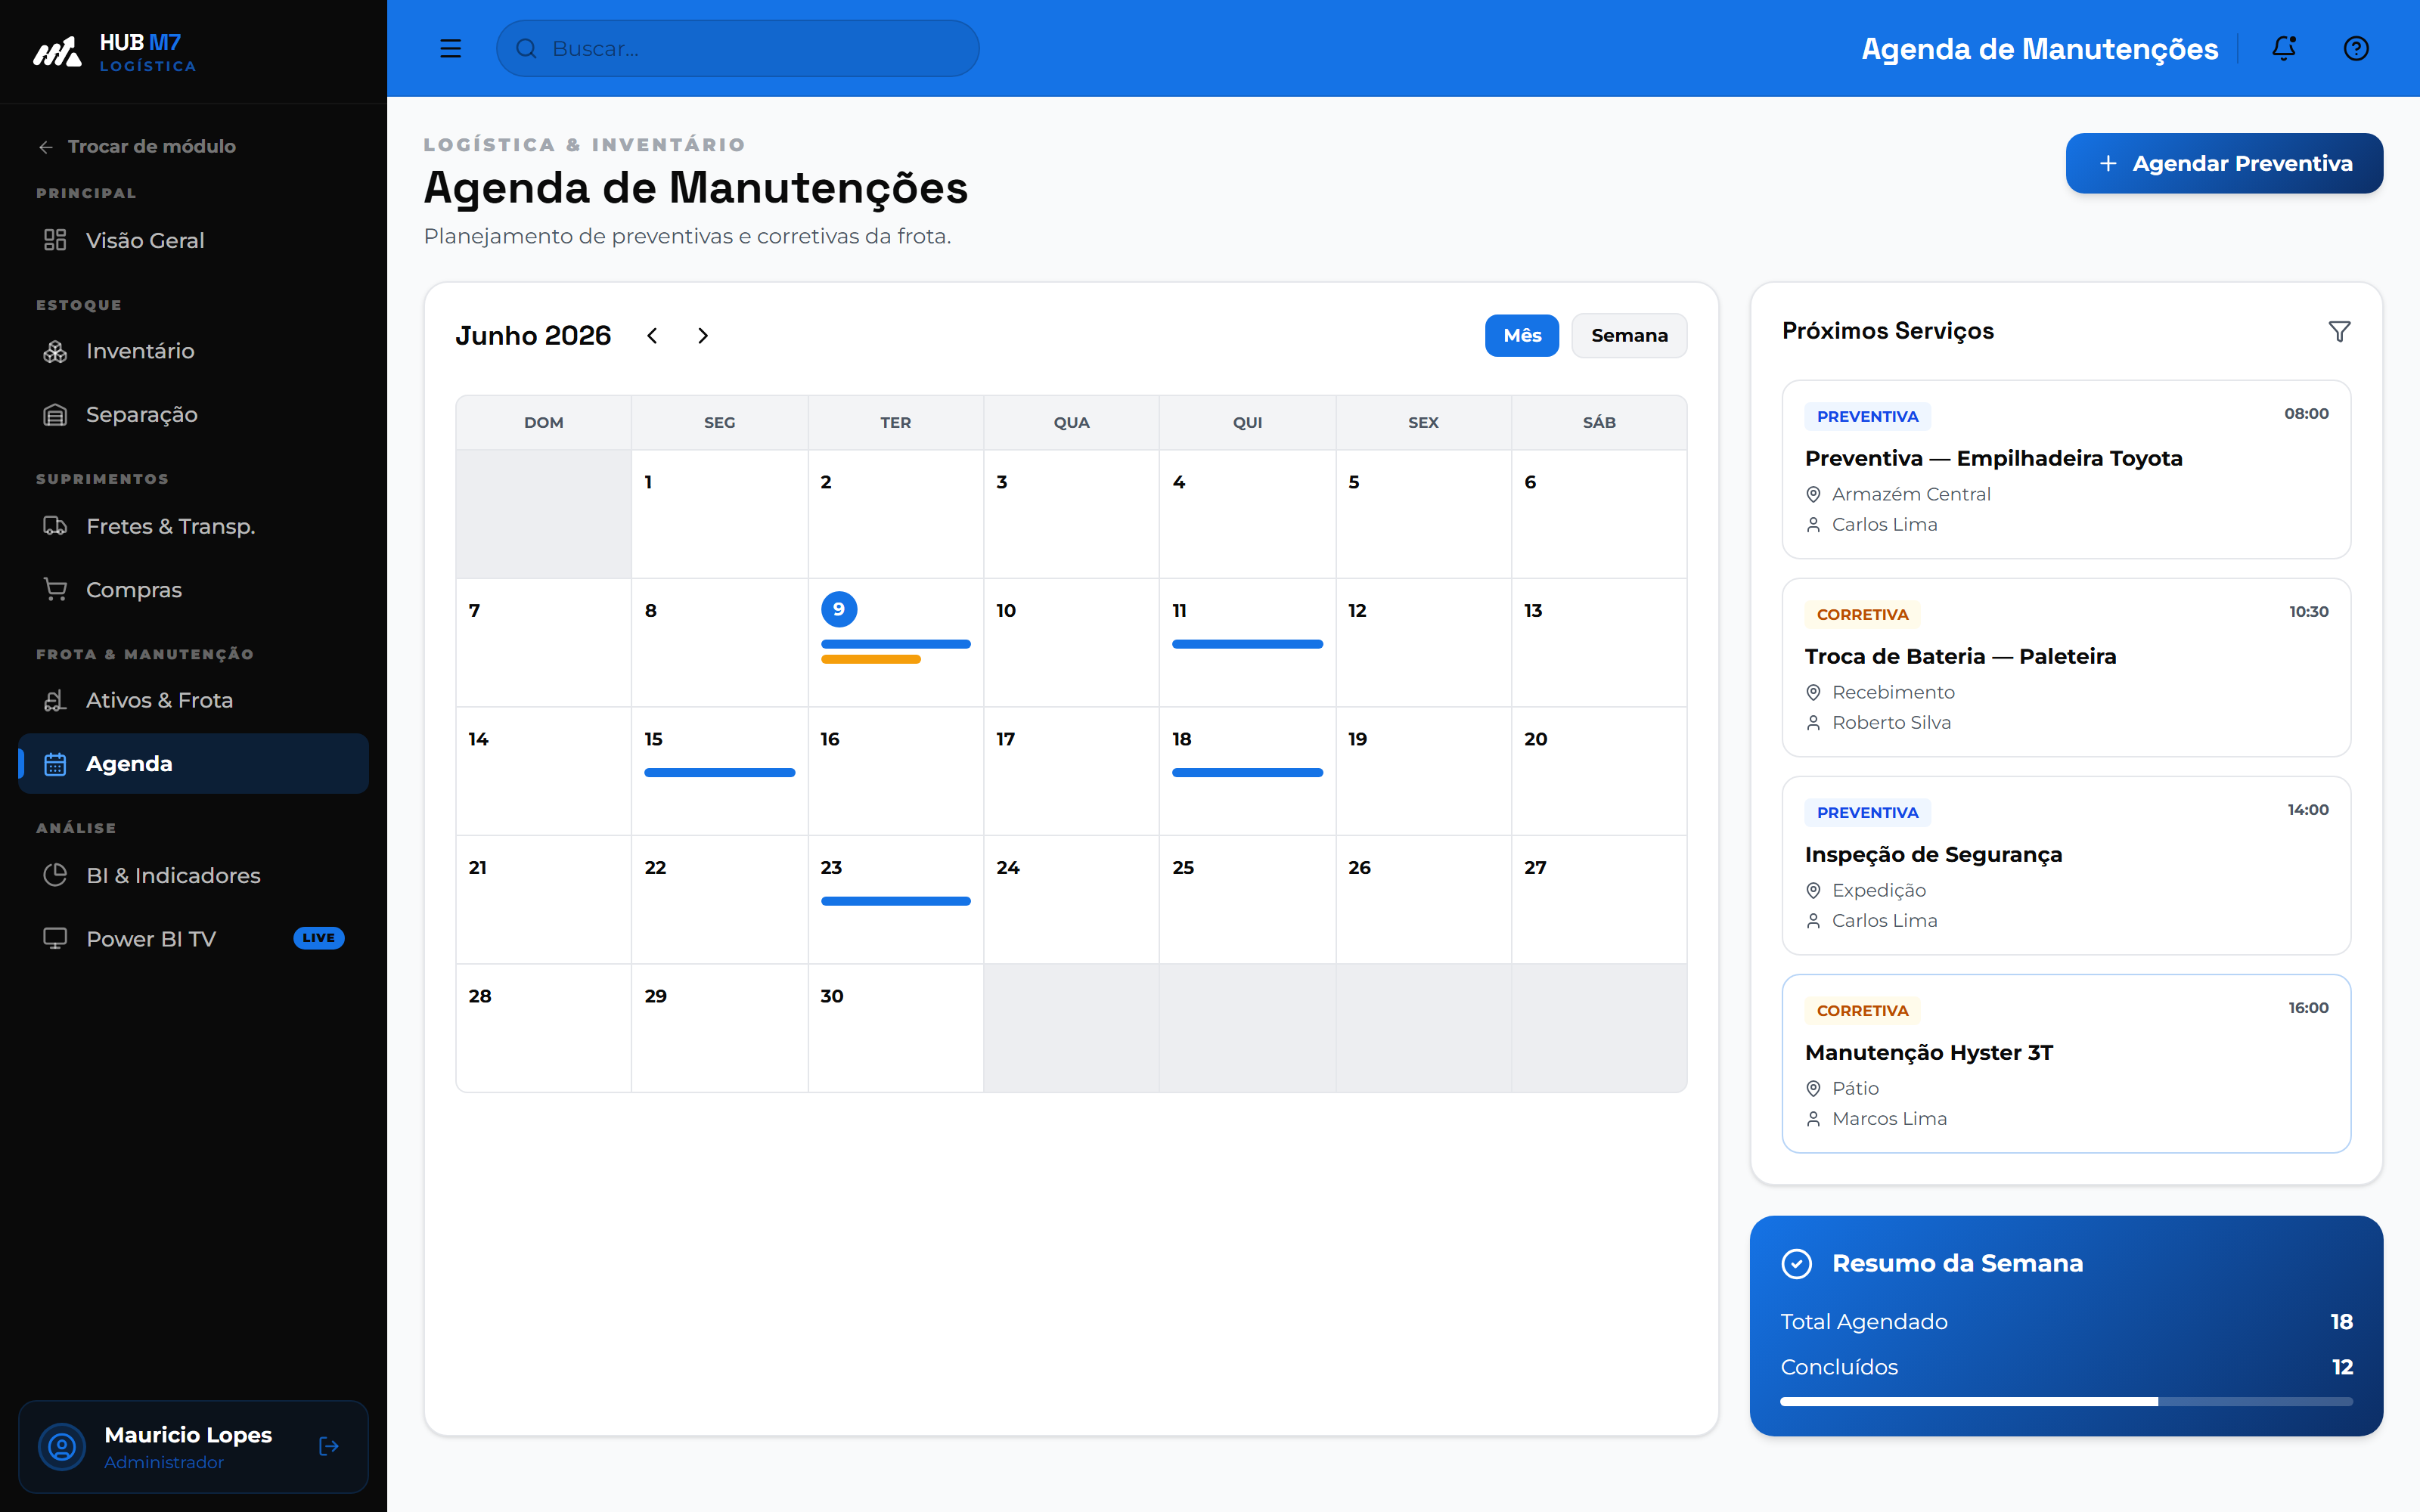Click the Visão Geral grid icon
Viewport: 2420px width, 1512px height.
pos(55,240)
